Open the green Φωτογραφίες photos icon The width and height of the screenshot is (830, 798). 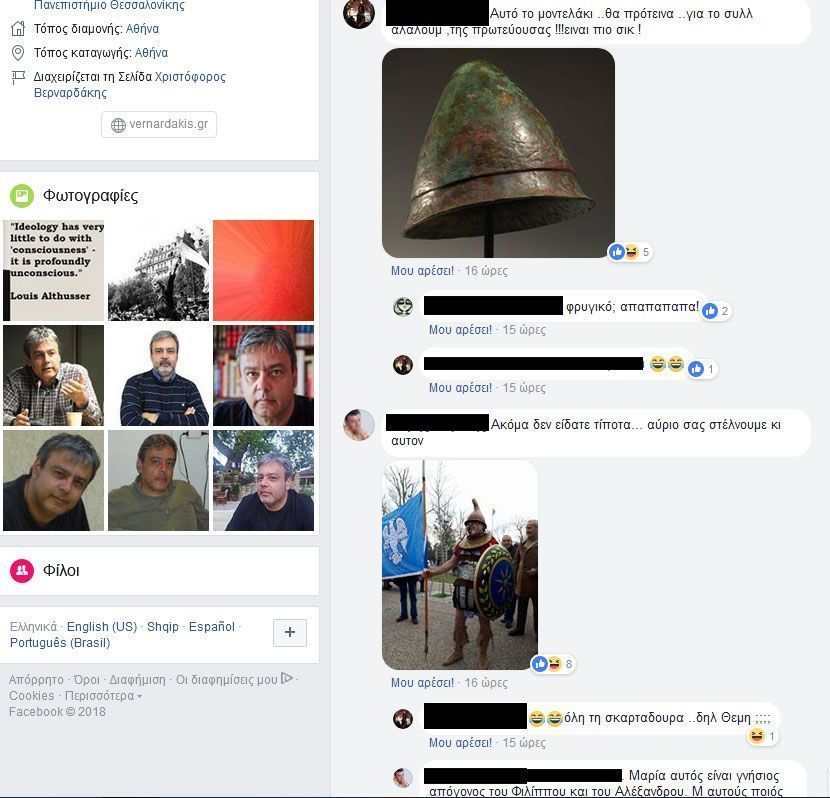[22, 196]
